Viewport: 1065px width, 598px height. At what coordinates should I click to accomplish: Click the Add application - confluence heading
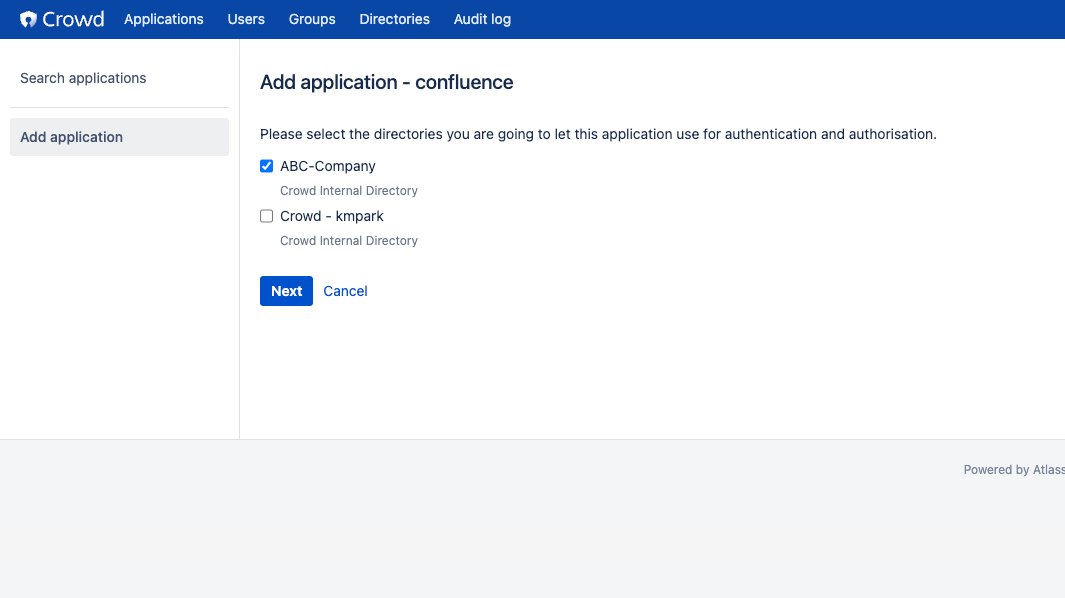pos(386,82)
